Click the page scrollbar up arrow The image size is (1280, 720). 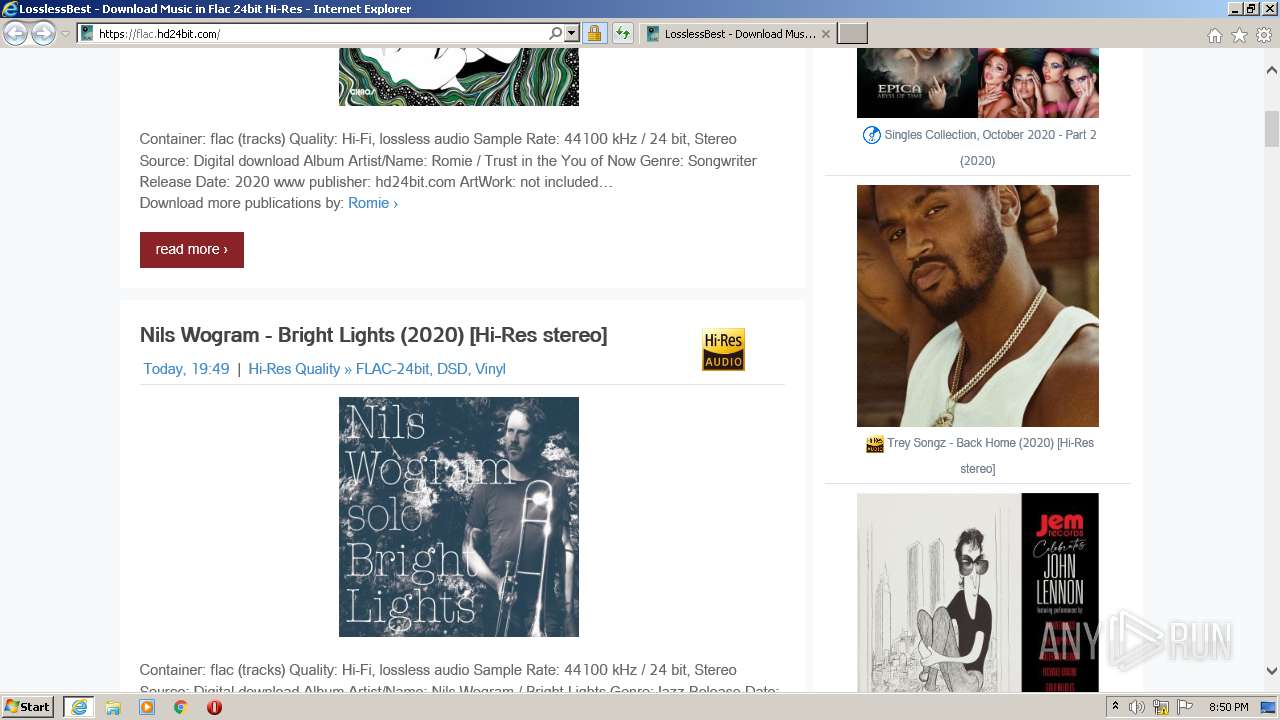tap(1272, 70)
